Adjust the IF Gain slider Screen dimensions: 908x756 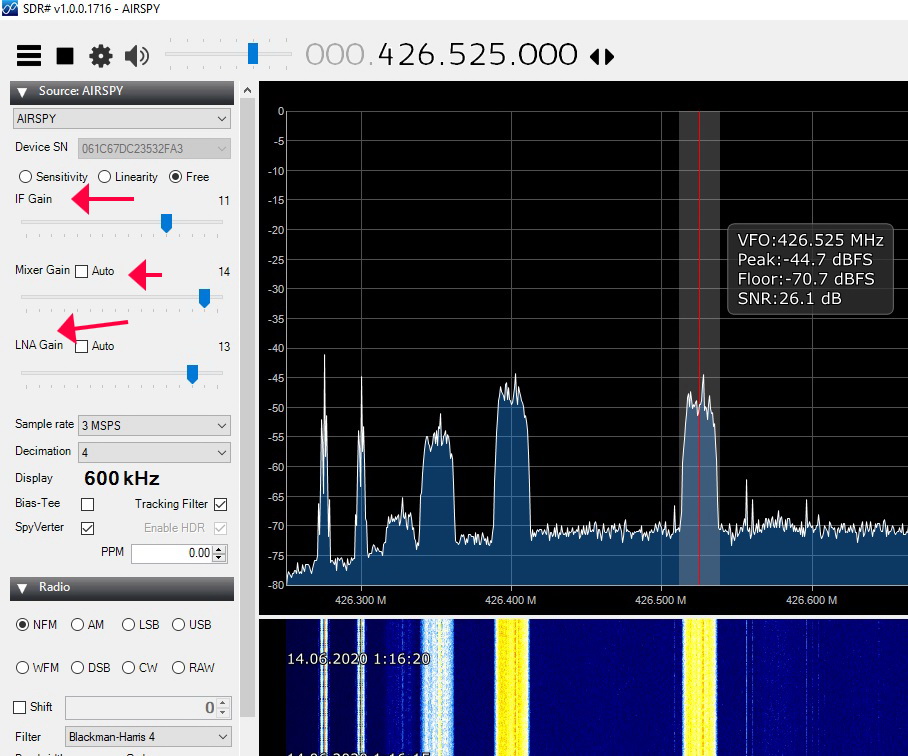166,223
